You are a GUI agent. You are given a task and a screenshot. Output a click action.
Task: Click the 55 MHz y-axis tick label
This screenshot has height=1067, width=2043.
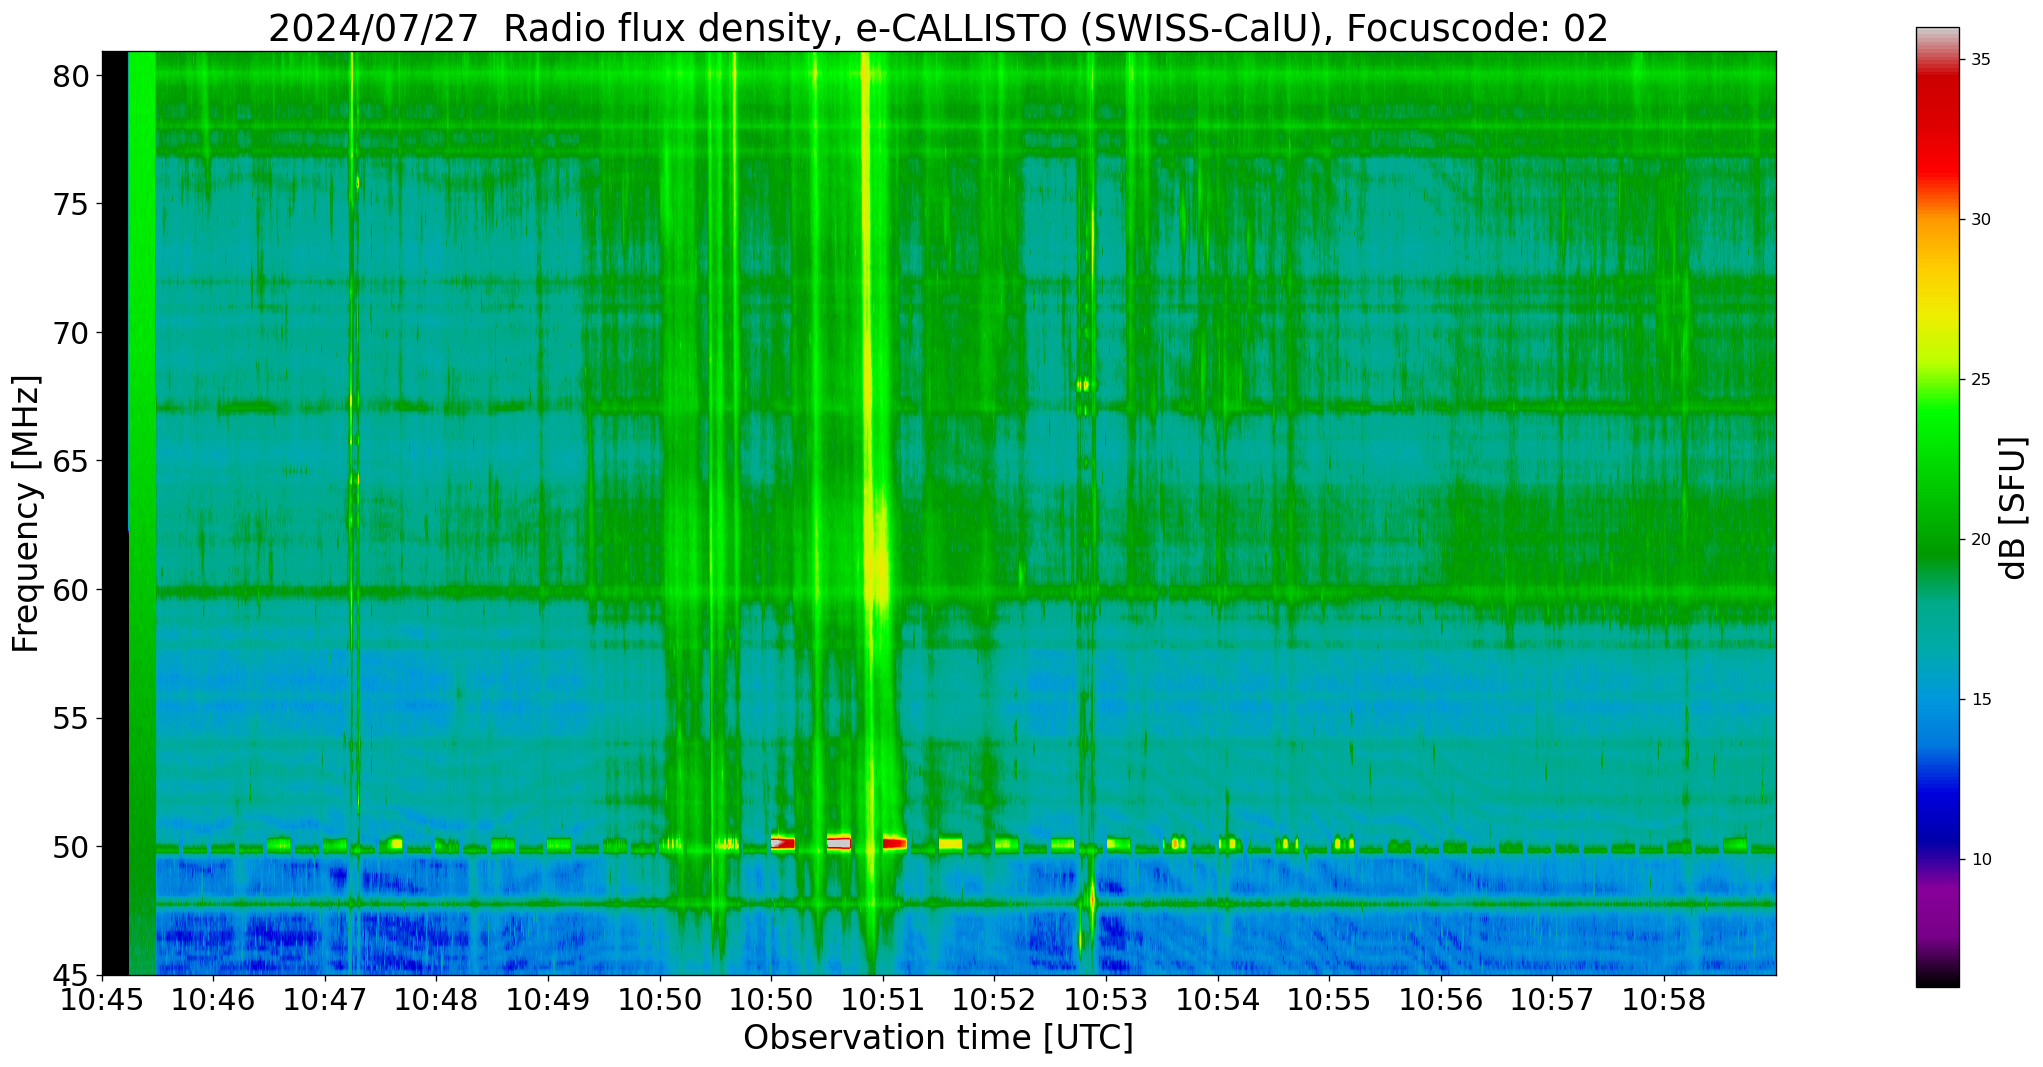[72, 718]
